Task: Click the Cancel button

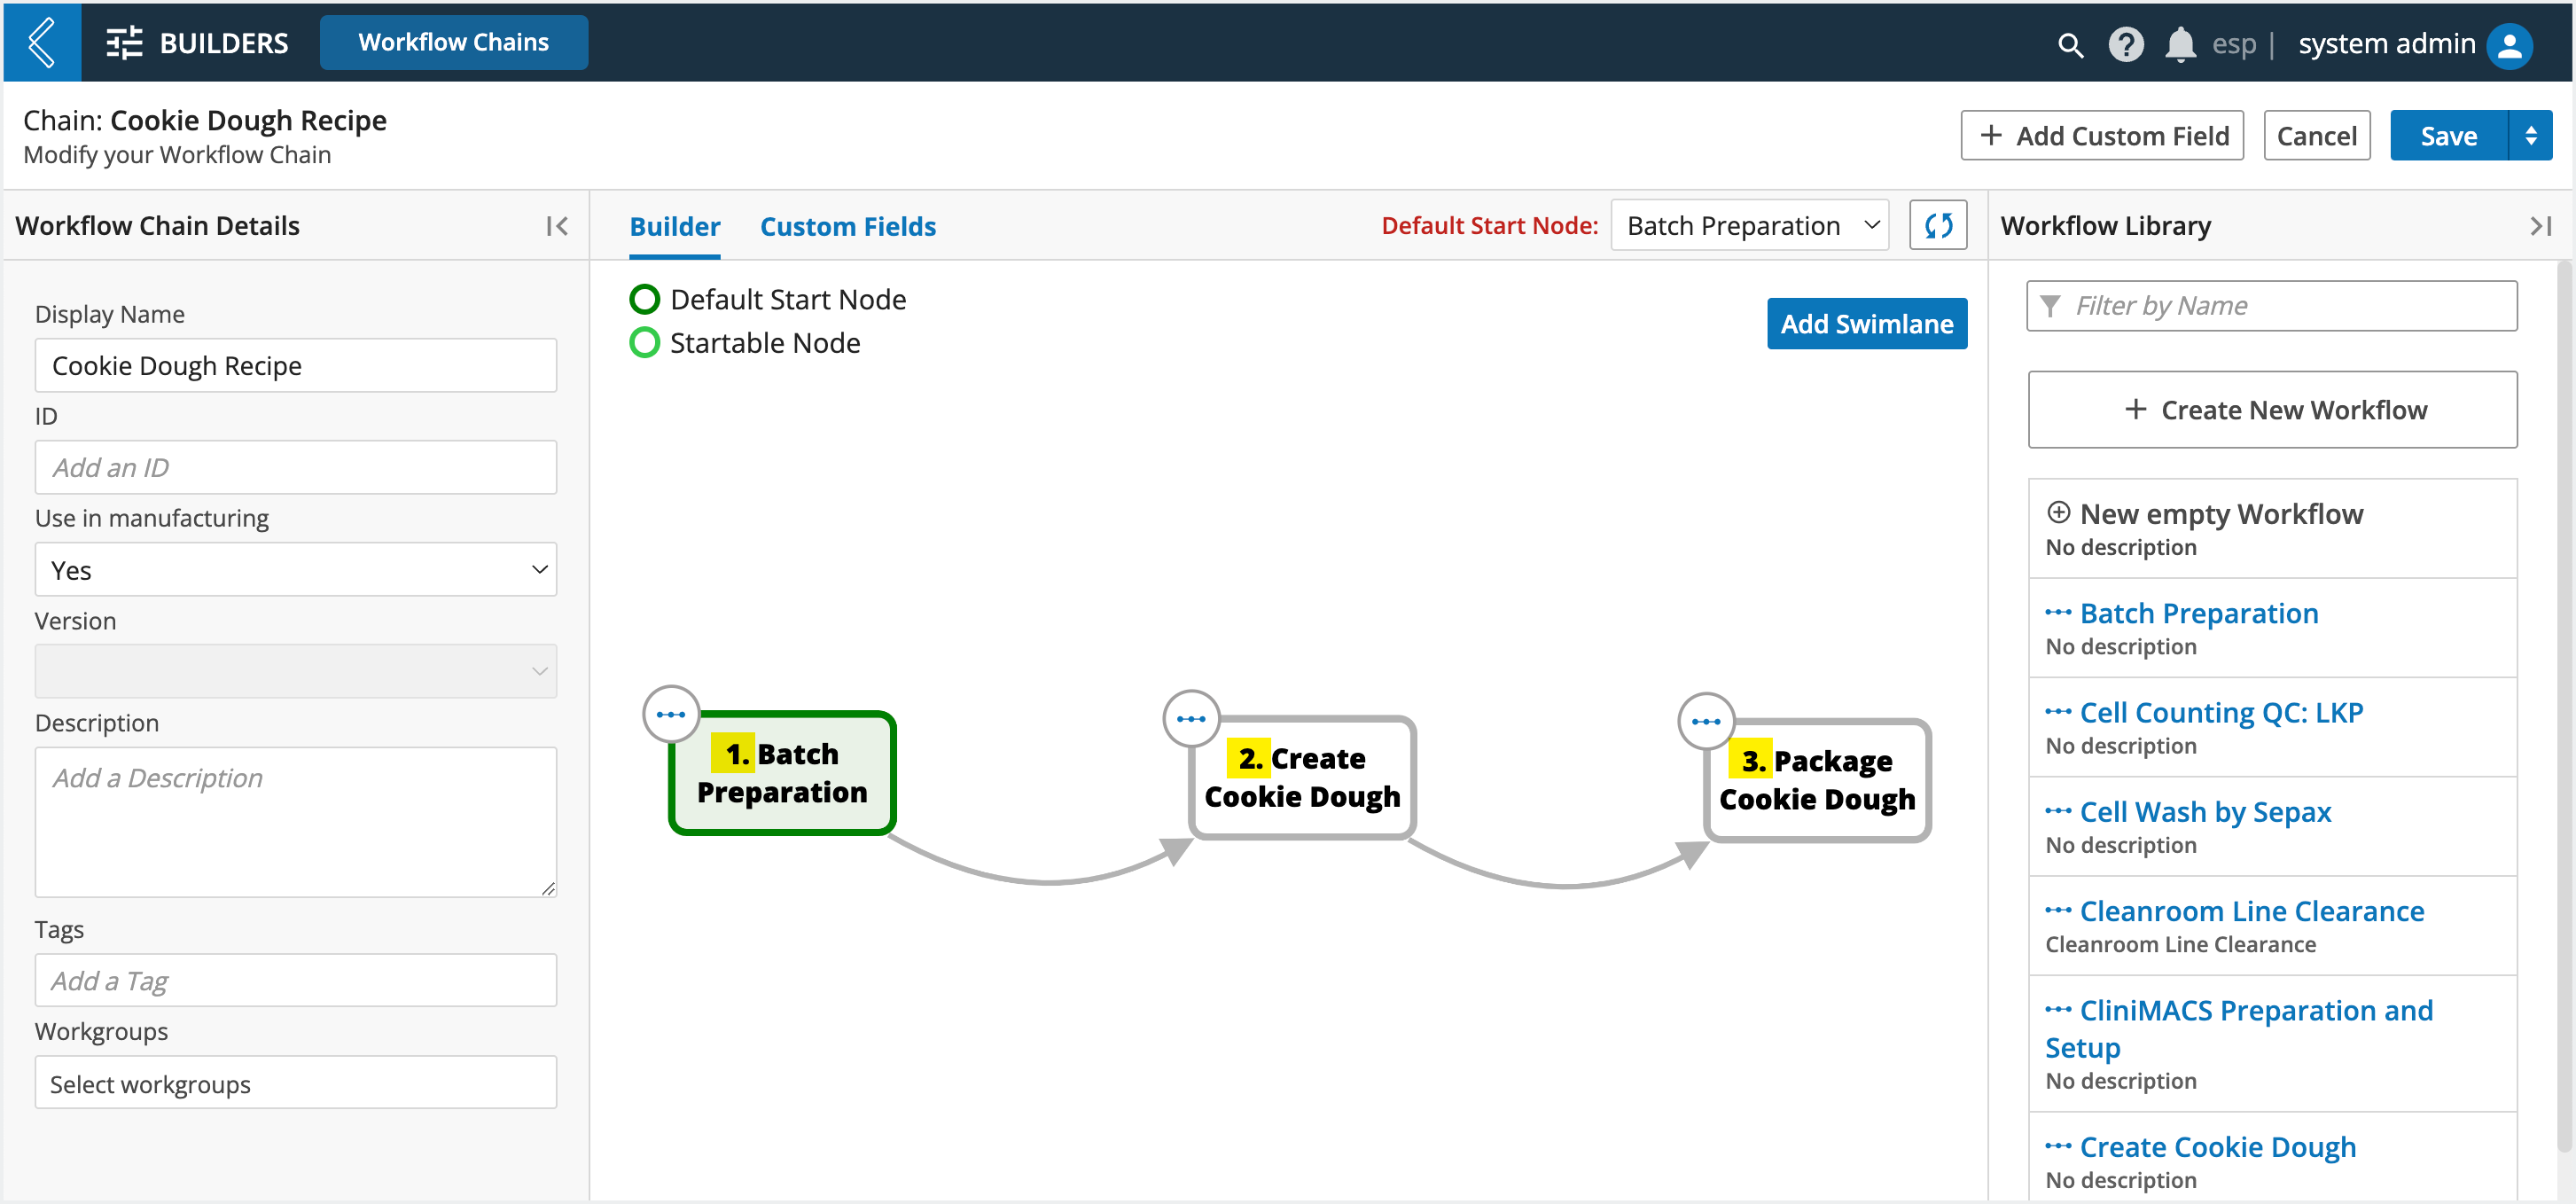Action: pyautogui.click(x=2317, y=136)
